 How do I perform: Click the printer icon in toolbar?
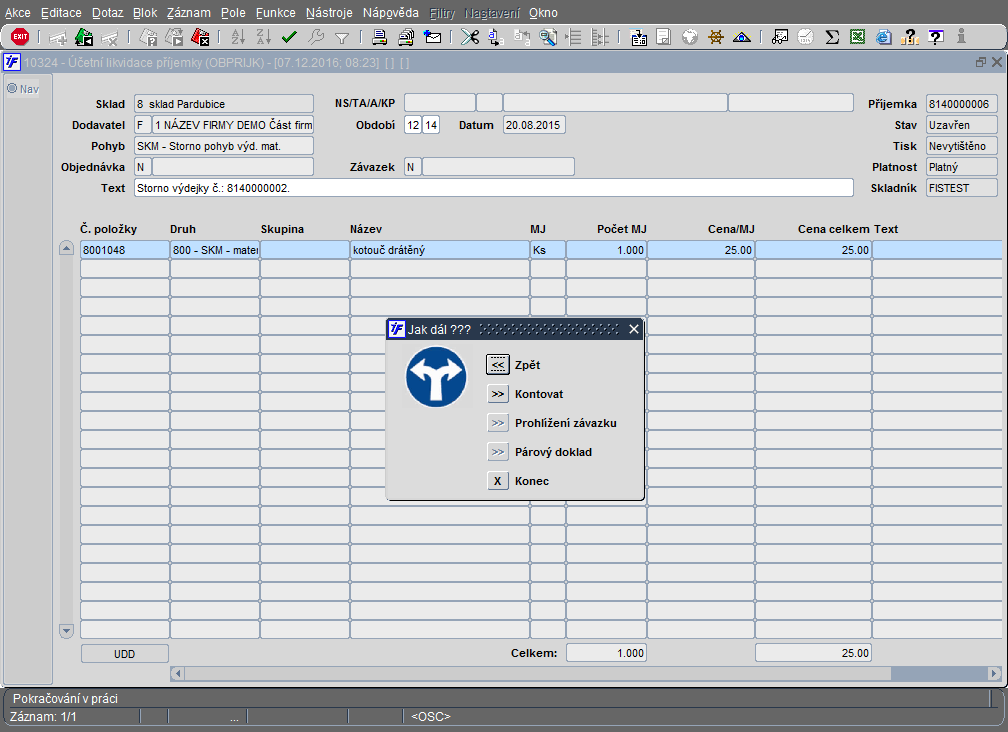coord(379,37)
